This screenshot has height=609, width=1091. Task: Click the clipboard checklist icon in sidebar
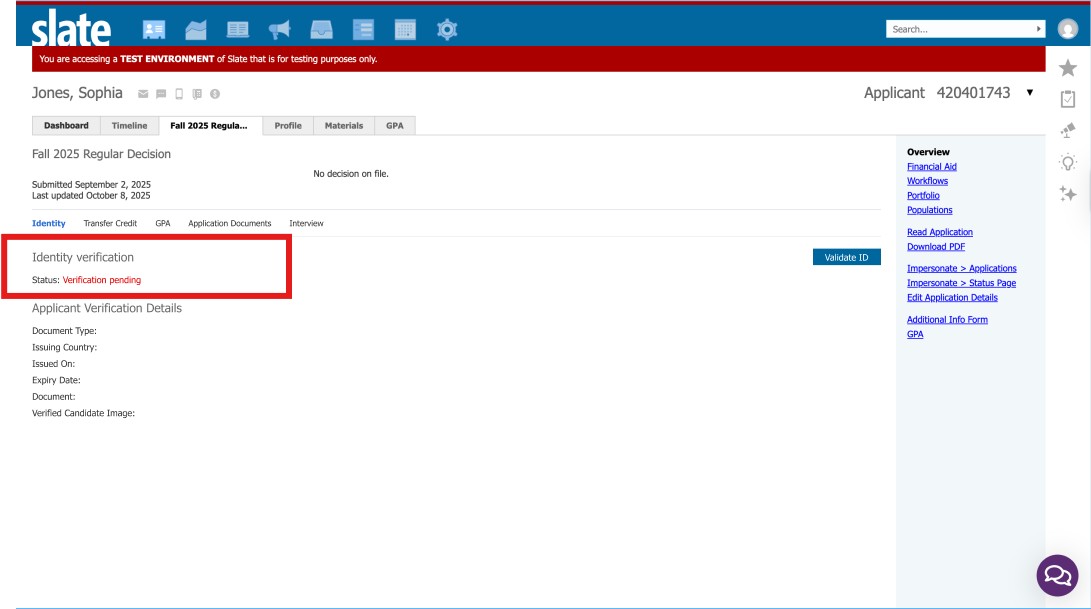pyautogui.click(x=1067, y=99)
